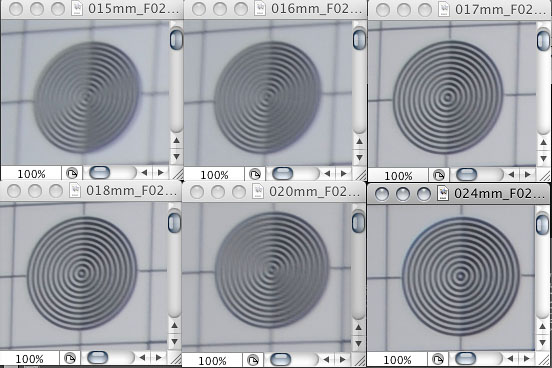Click scroll right arrow in 017mm window
The width and height of the screenshot is (552, 368).
pos(527,174)
